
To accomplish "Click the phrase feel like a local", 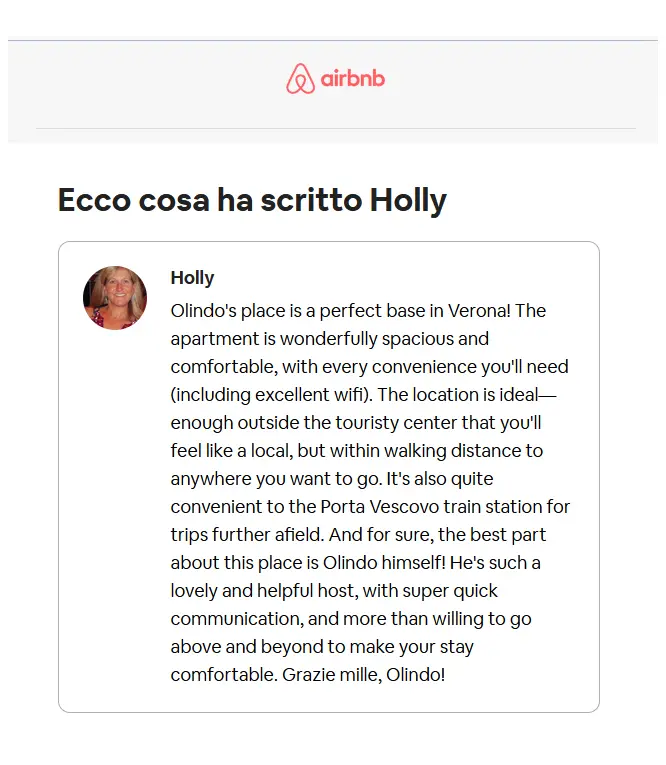I will click(232, 451).
